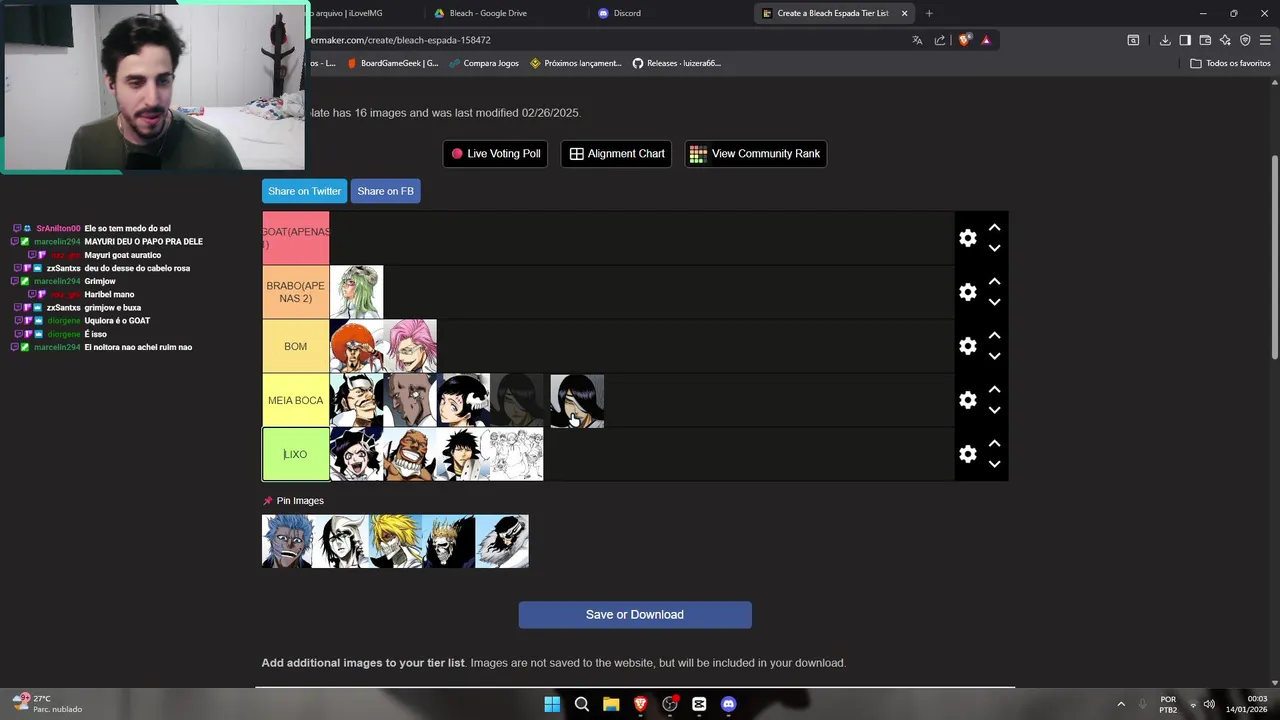Viewport: 1280px width, 720px height.
Task: Open the browser main menu
Action: coord(1265,40)
